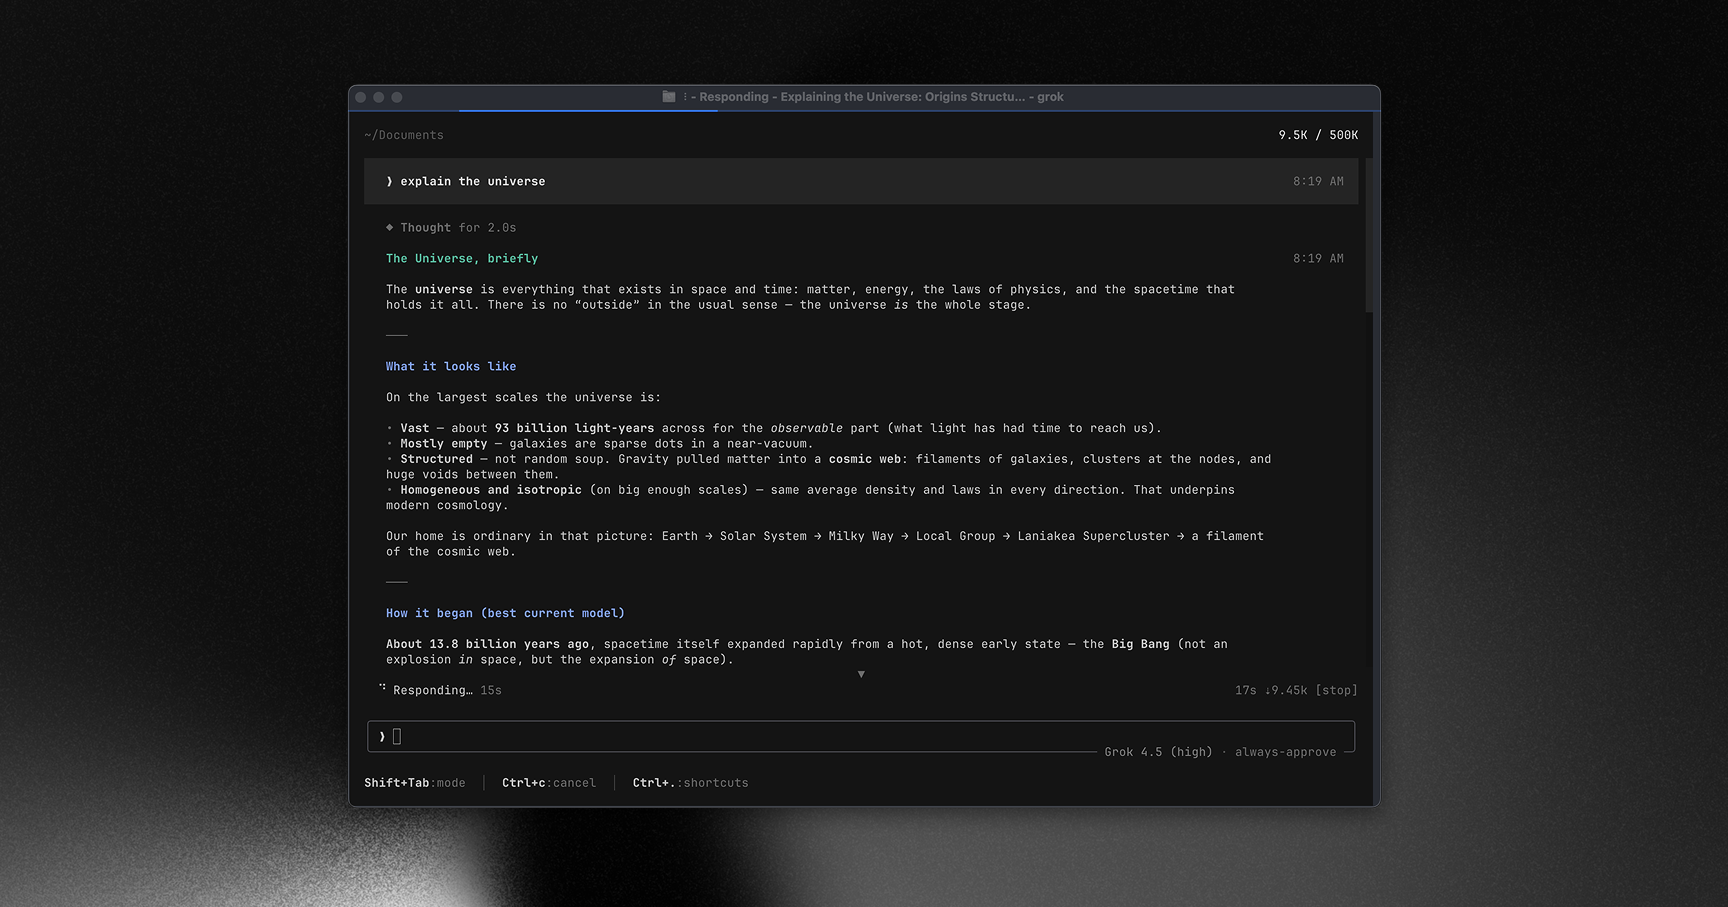Viewport: 1728px width, 907px height.
Task: Click the prompt input field
Action: [x=861, y=737]
